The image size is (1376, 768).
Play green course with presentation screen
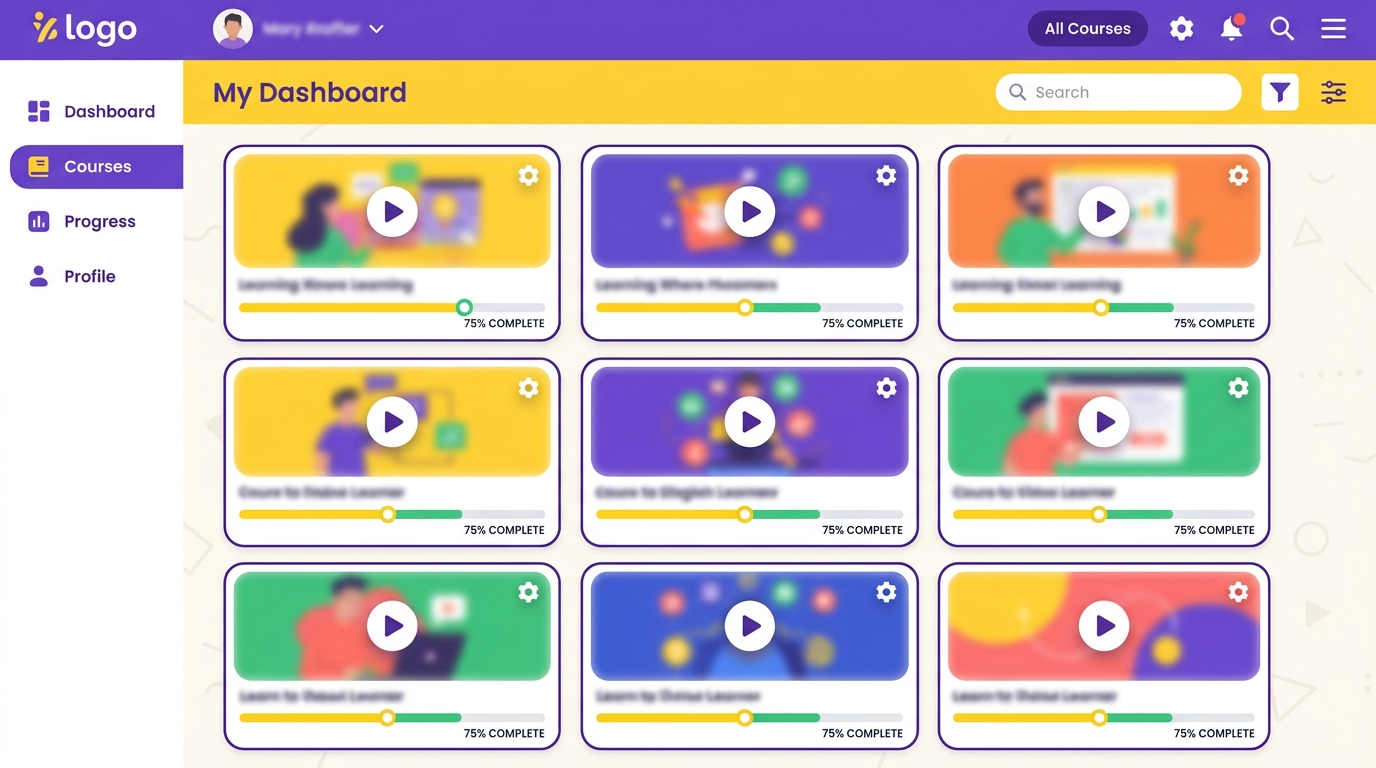click(1104, 422)
